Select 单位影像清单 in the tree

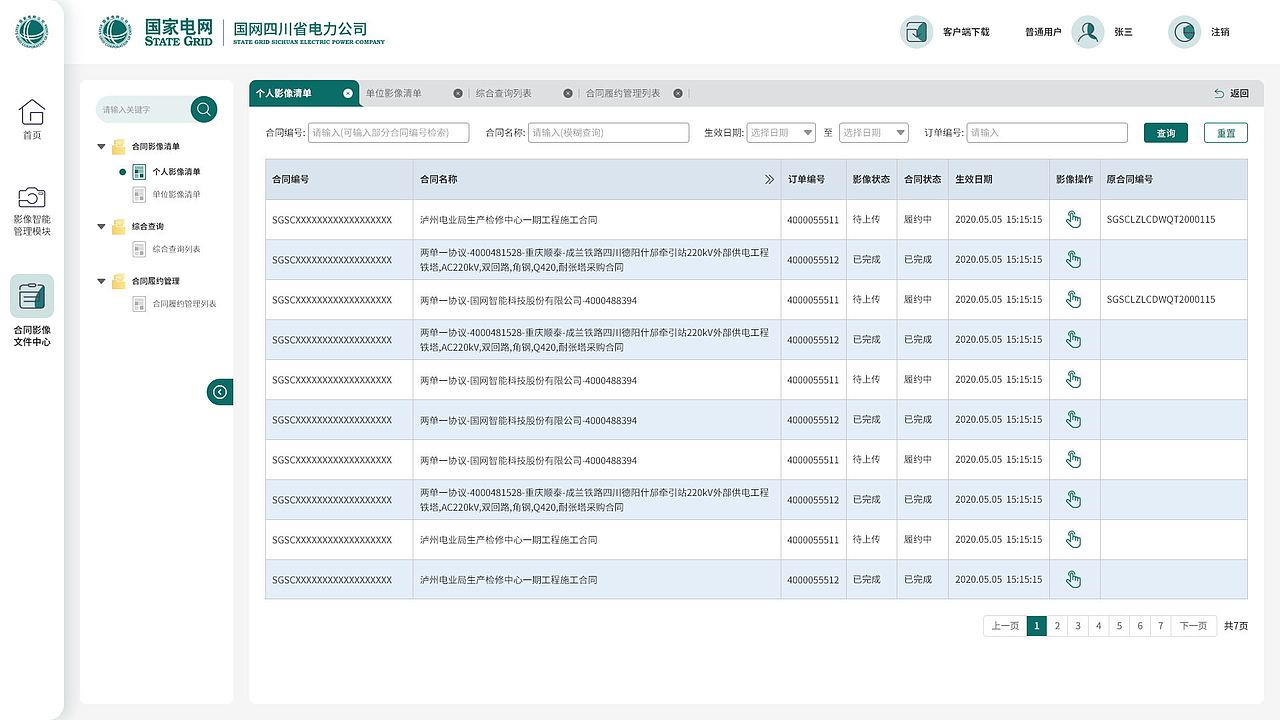(176, 194)
